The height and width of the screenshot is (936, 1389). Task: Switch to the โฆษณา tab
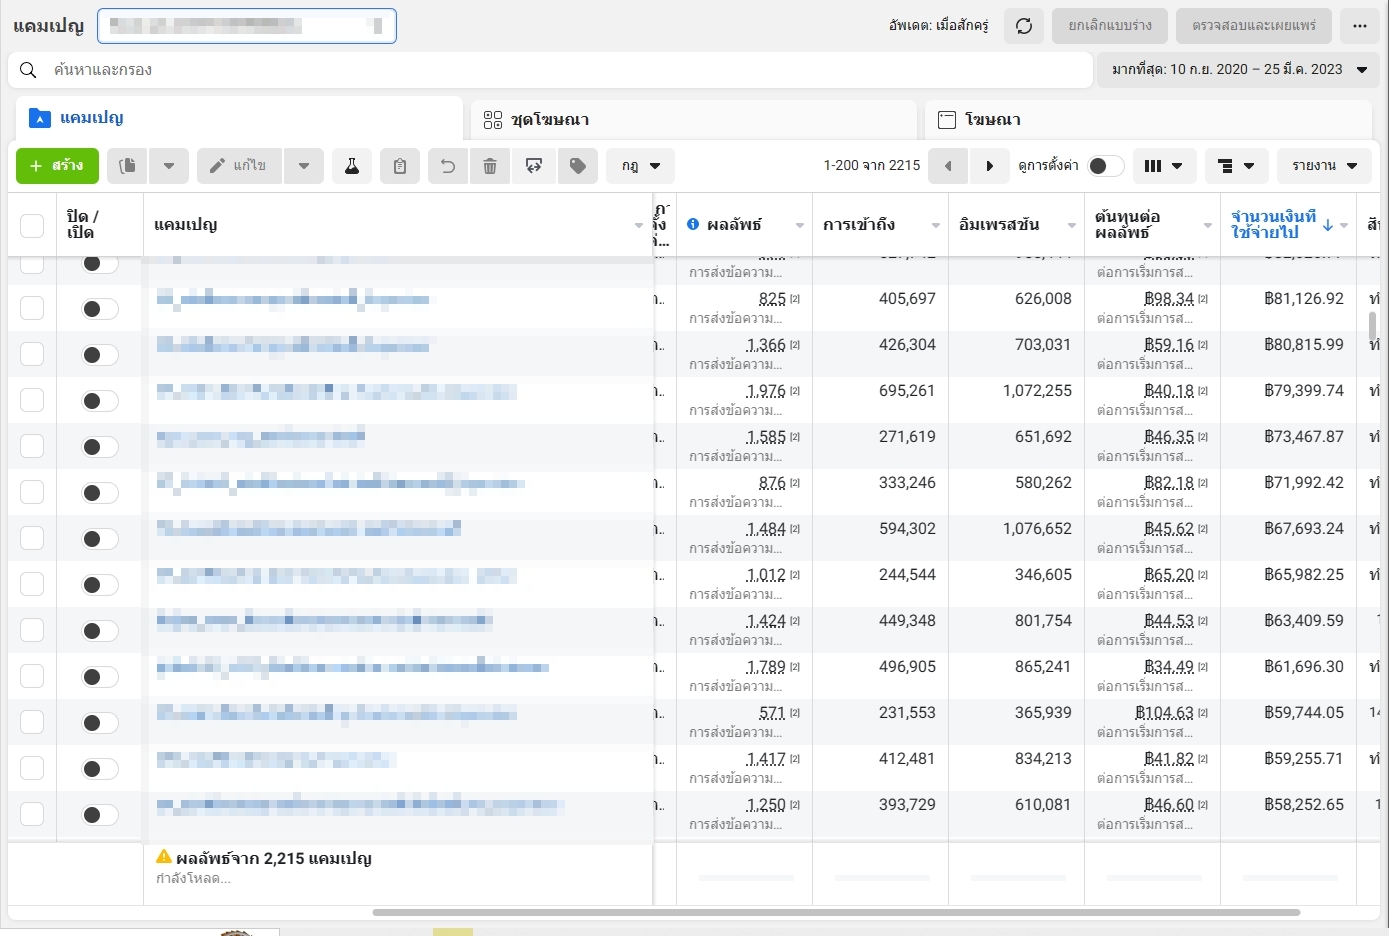1147,120
